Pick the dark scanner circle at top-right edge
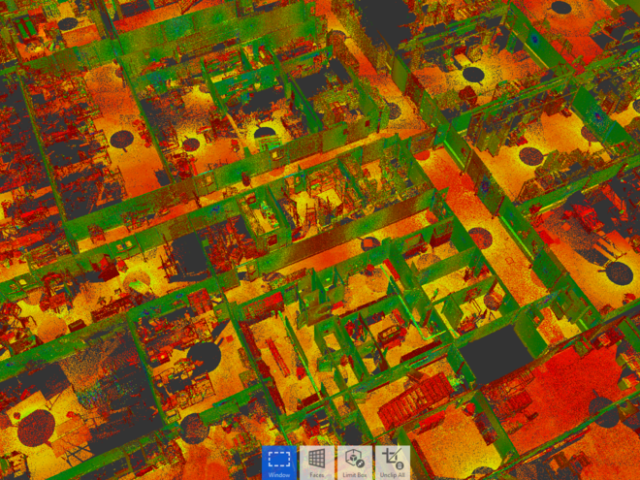640x480 pixels. coord(561,7)
